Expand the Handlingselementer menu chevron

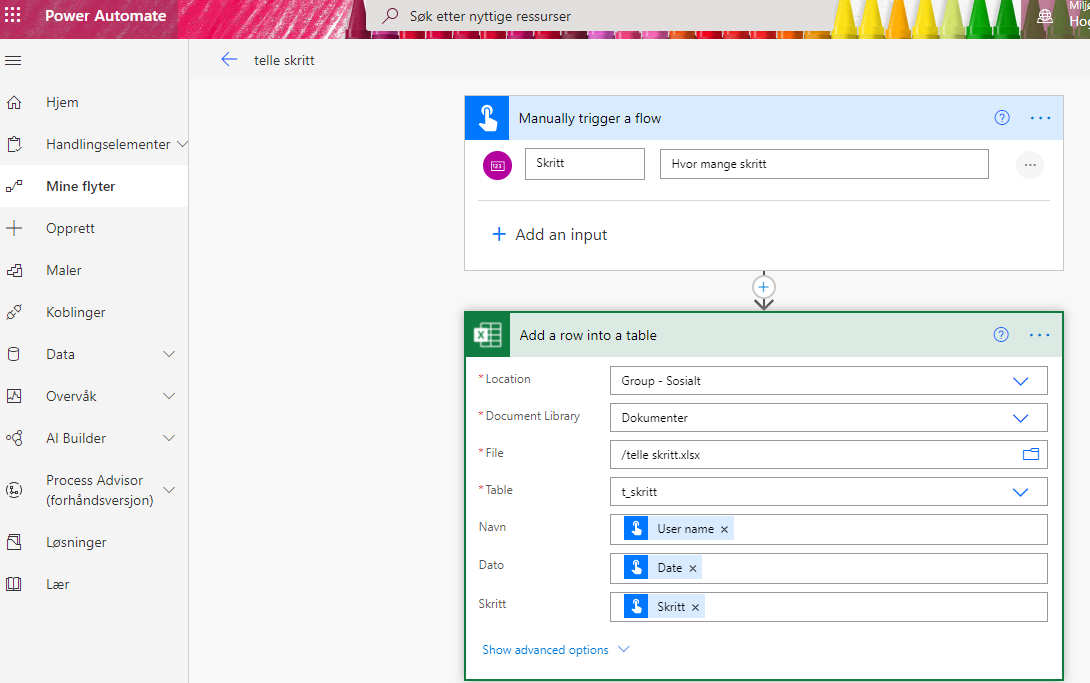coord(182,145)
